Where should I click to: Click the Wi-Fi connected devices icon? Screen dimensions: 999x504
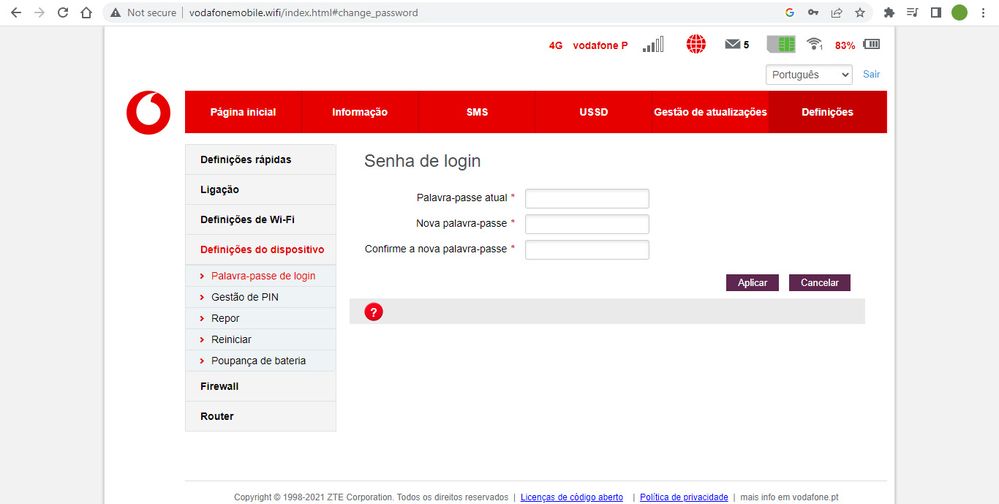pyautogui.click(x=814, y=45)
